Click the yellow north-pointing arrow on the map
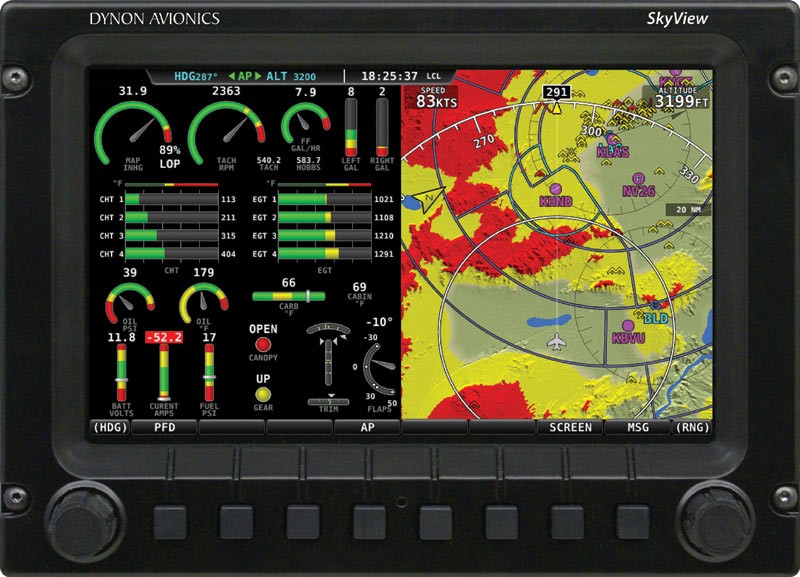The width and height of the screenshot is (800, 577). click(x=428, y=199)
